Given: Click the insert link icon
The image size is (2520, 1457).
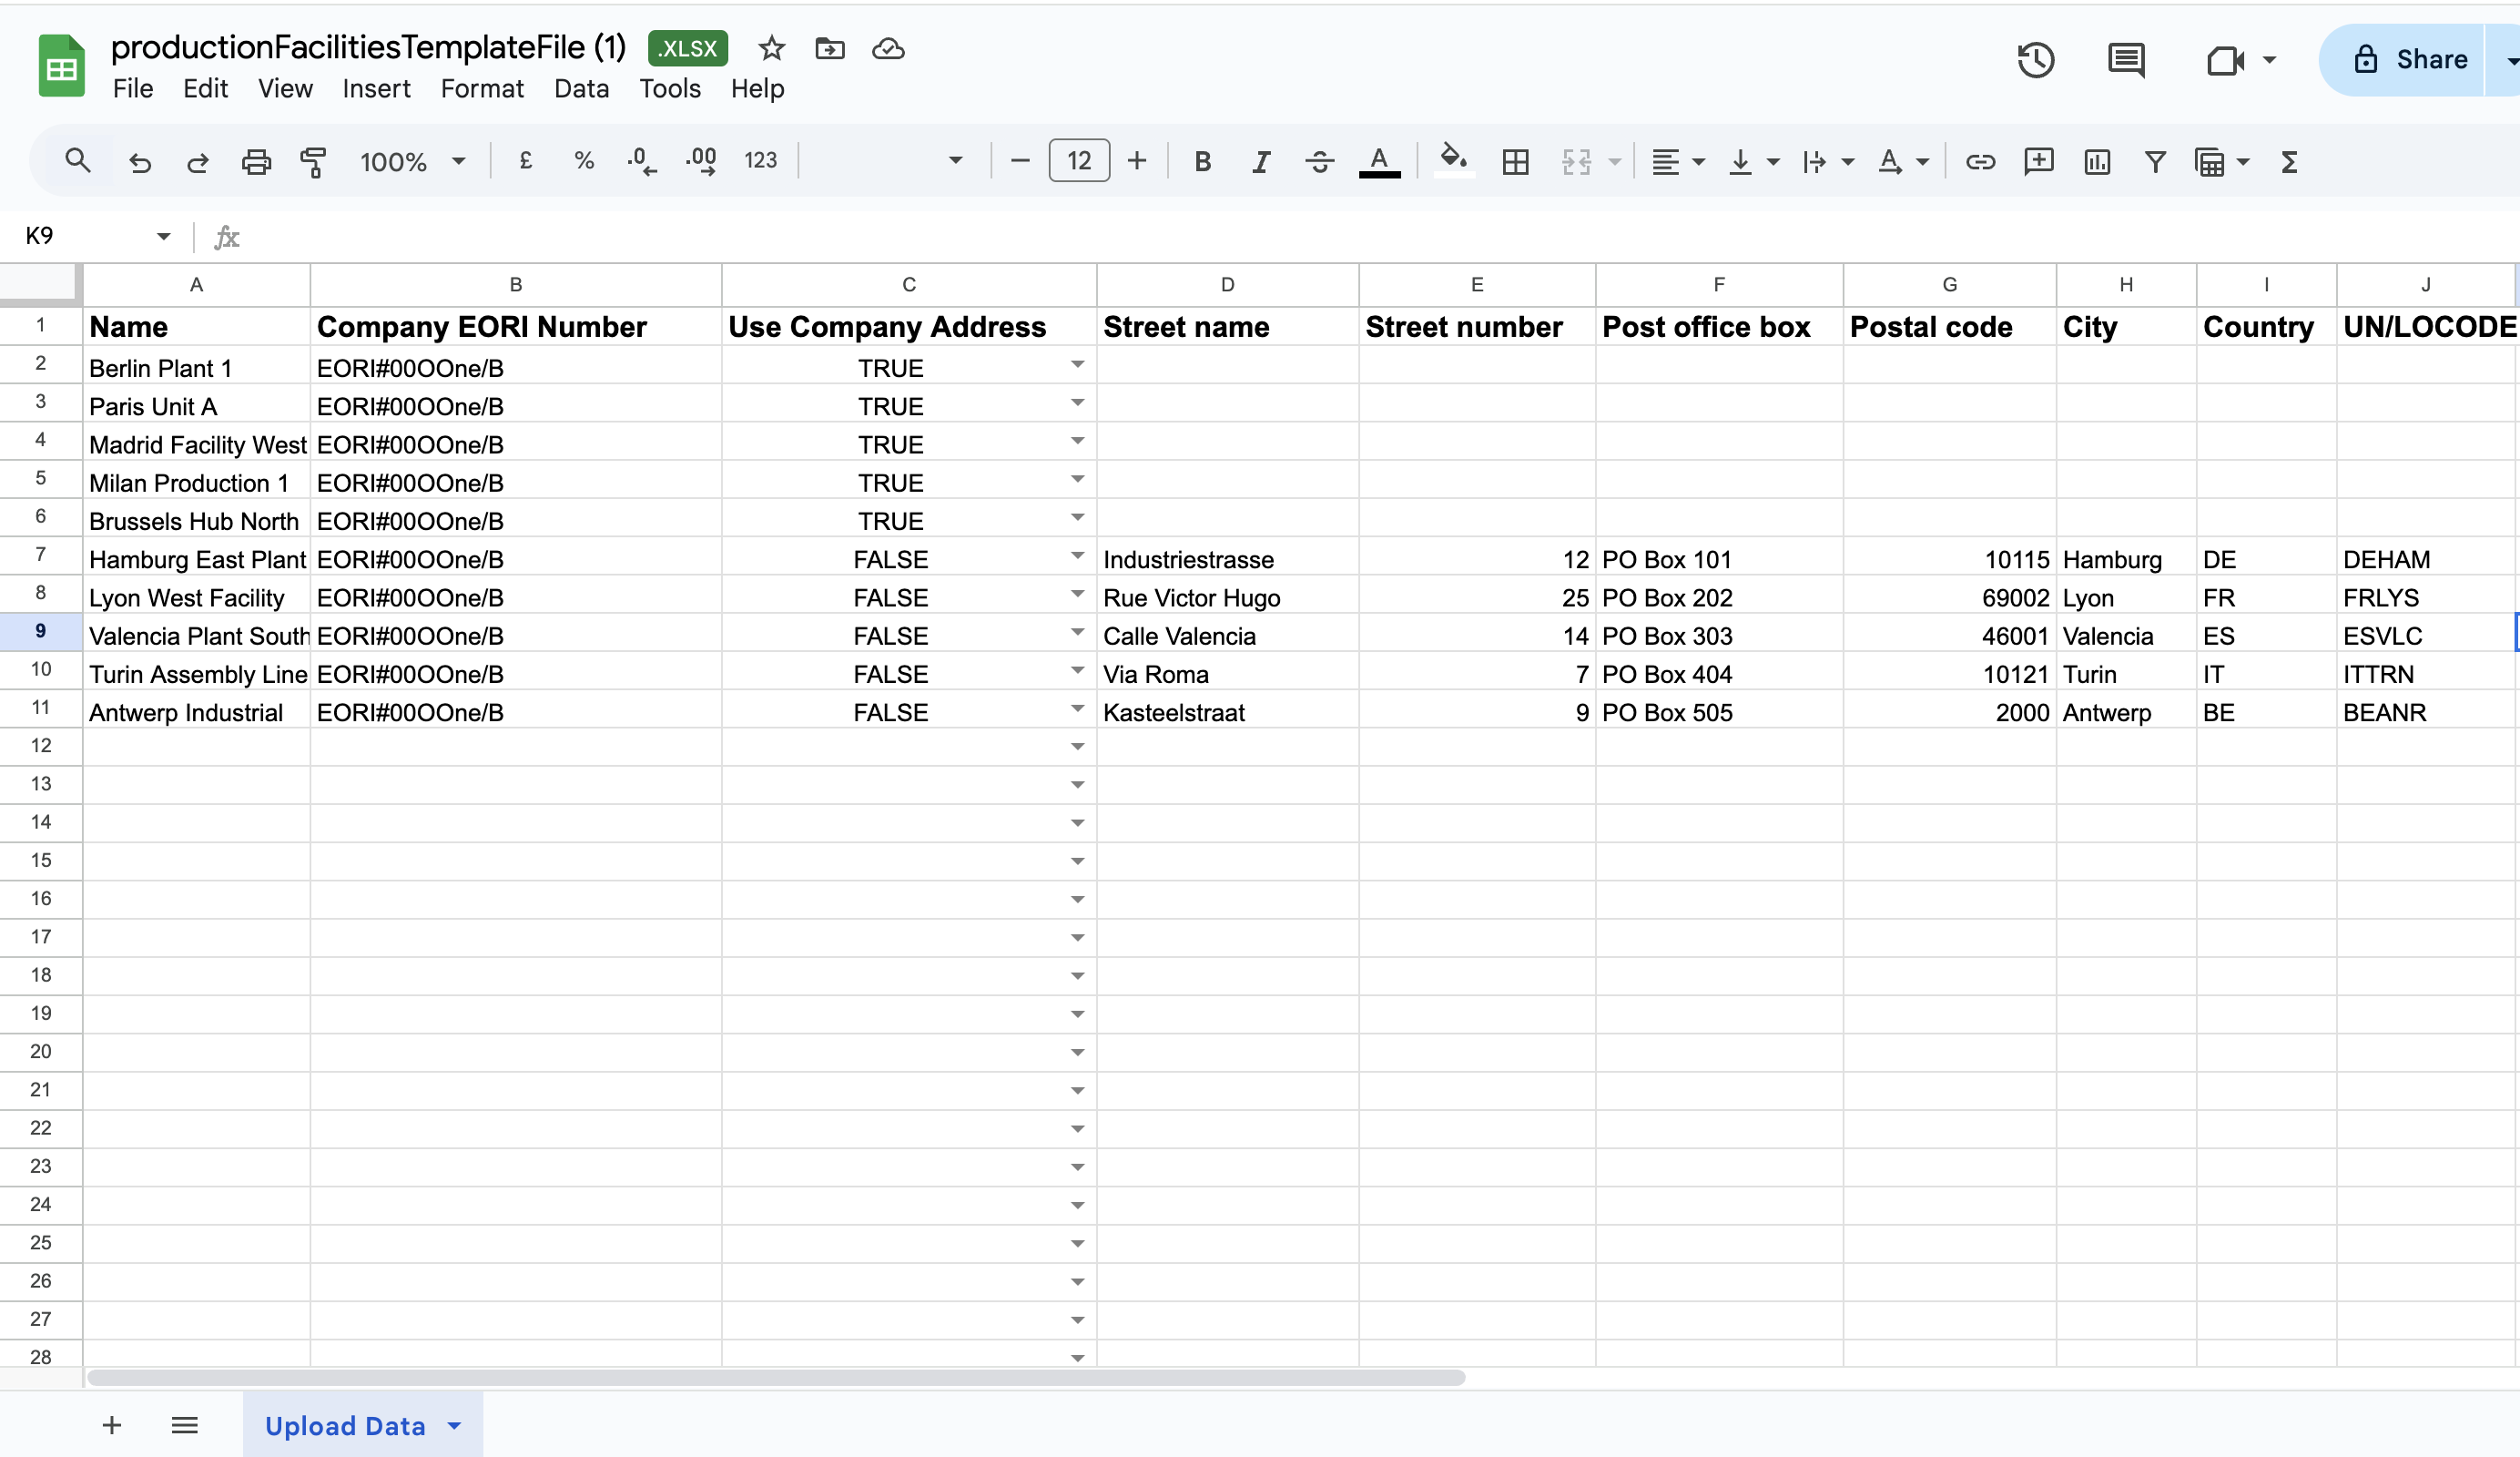Looking at the screenshot, I should [x=1980, y=161].
